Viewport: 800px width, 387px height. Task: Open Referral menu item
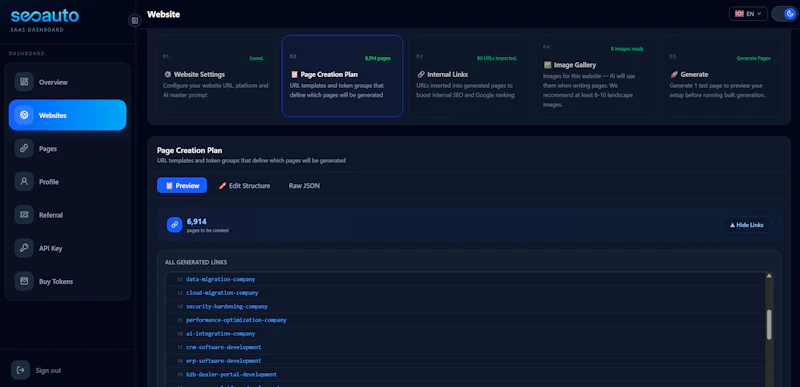(x=67, y=215)
